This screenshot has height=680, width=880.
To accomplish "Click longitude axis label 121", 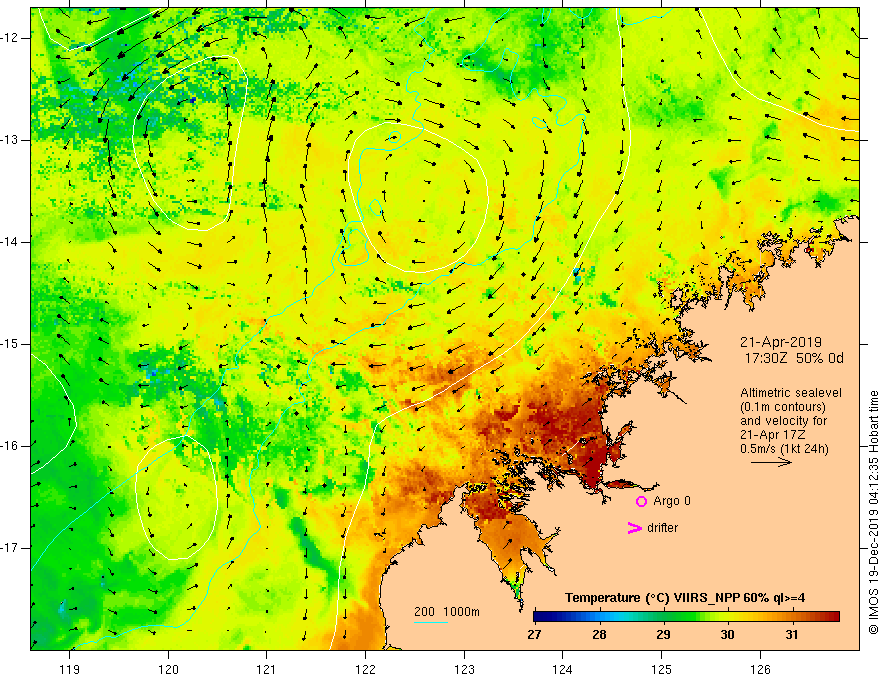I will point(267,669).
